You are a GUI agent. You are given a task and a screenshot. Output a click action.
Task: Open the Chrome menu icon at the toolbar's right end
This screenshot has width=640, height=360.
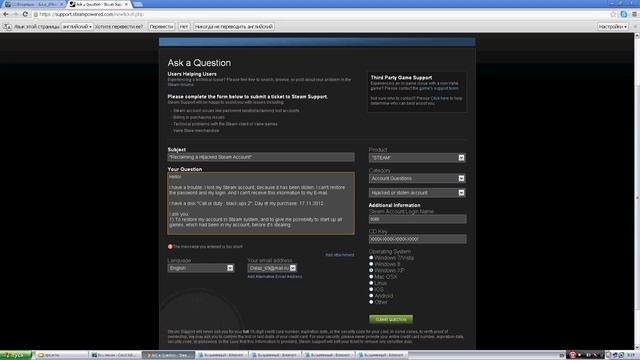click(x=634, y=14)
